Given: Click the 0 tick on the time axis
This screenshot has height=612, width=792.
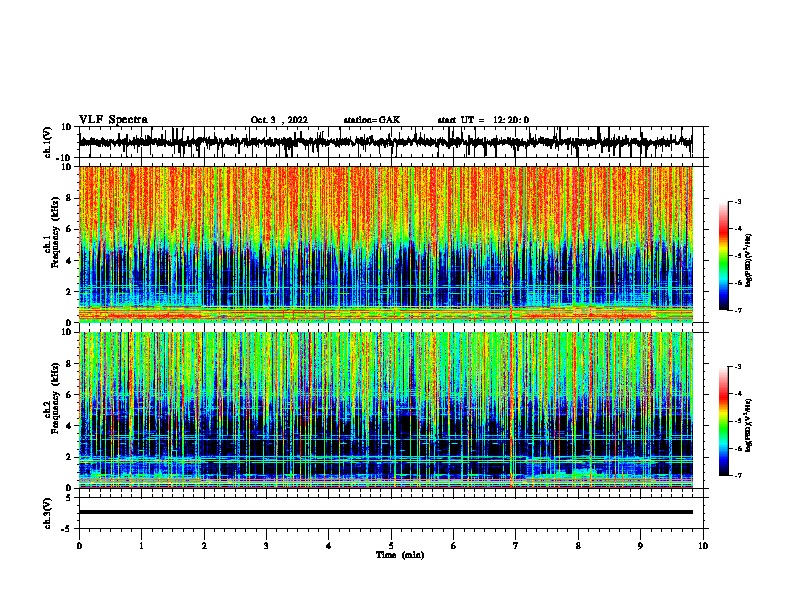Looking at the screenshot, I should 79,546.
